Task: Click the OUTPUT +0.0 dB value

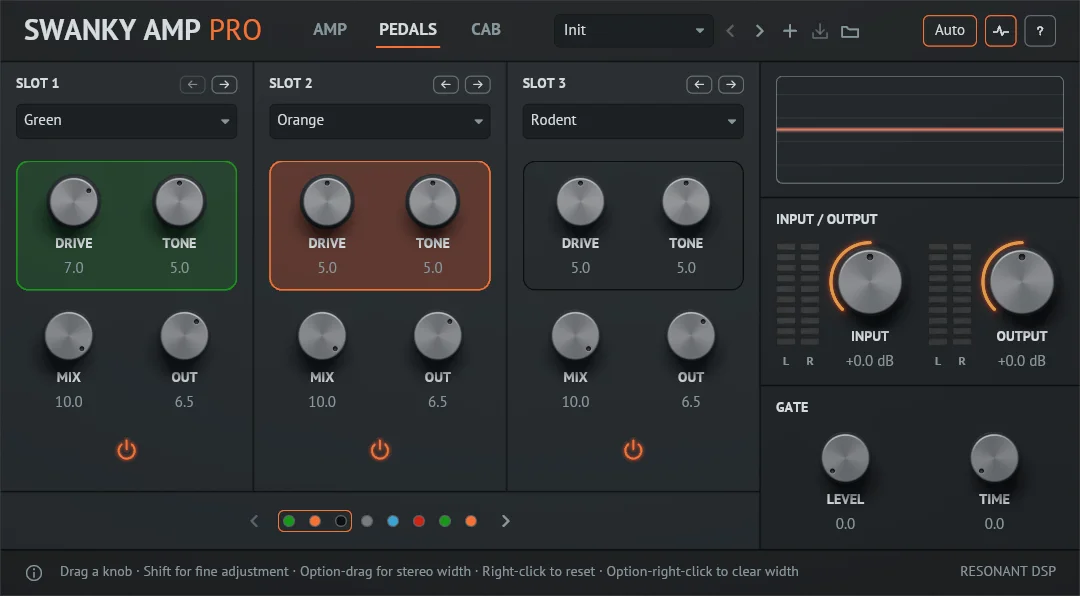Action: (x=1021, y=361)
